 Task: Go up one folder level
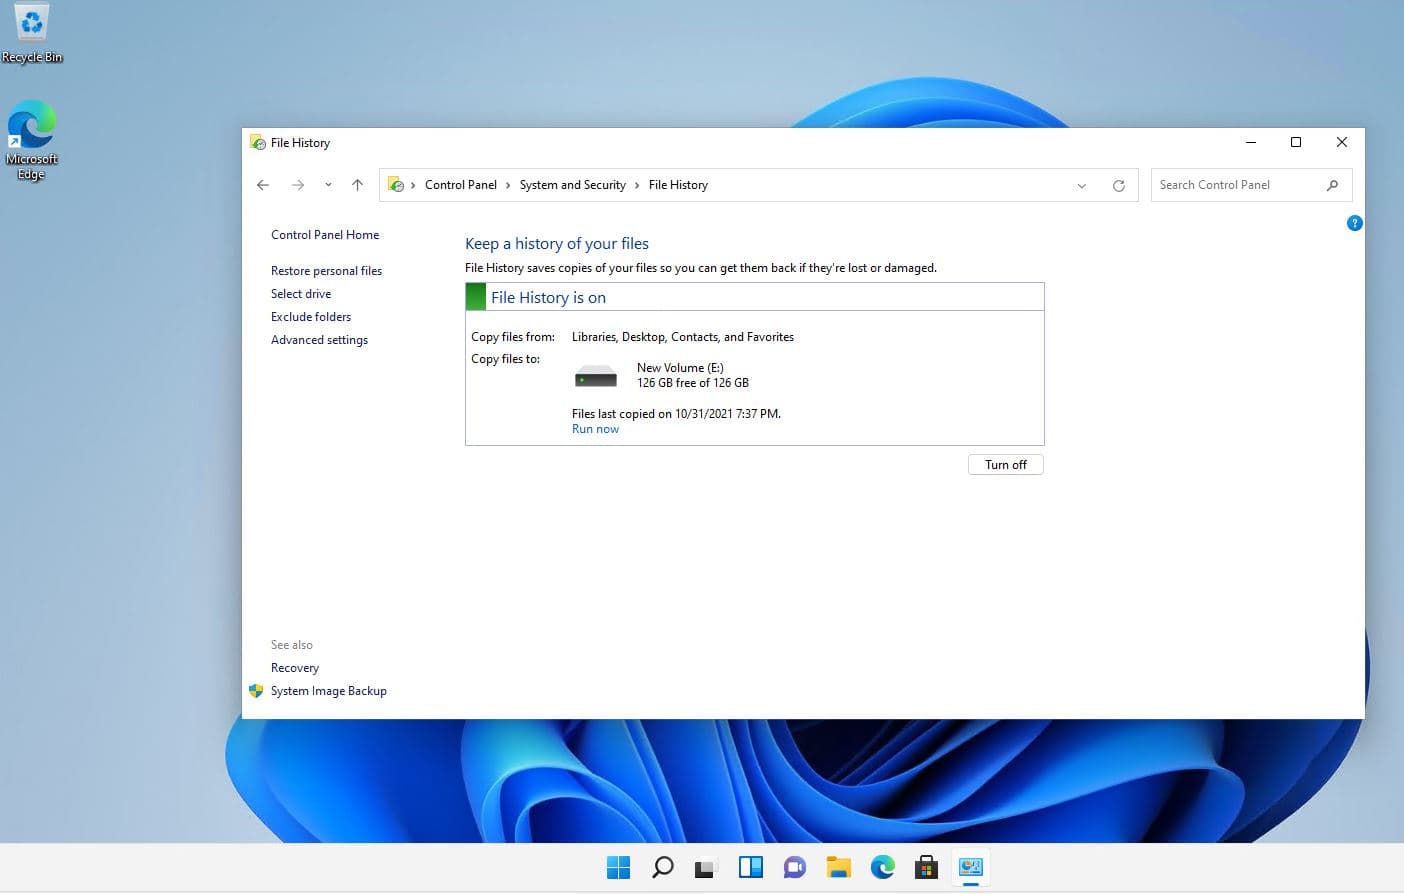tap(357, 184)
